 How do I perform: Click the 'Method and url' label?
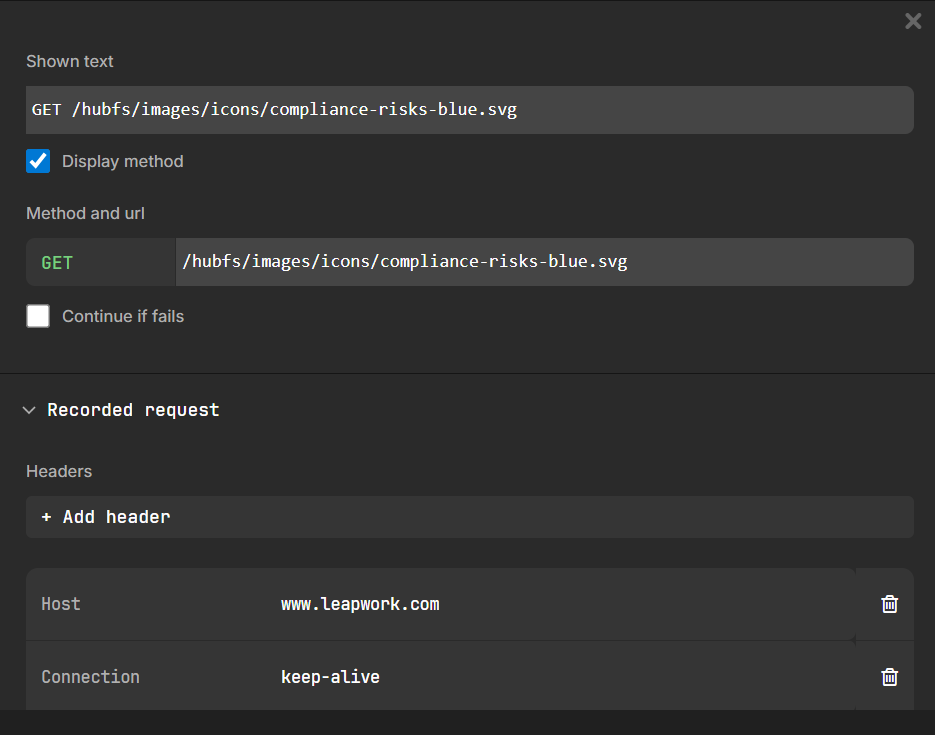point(85,213)
